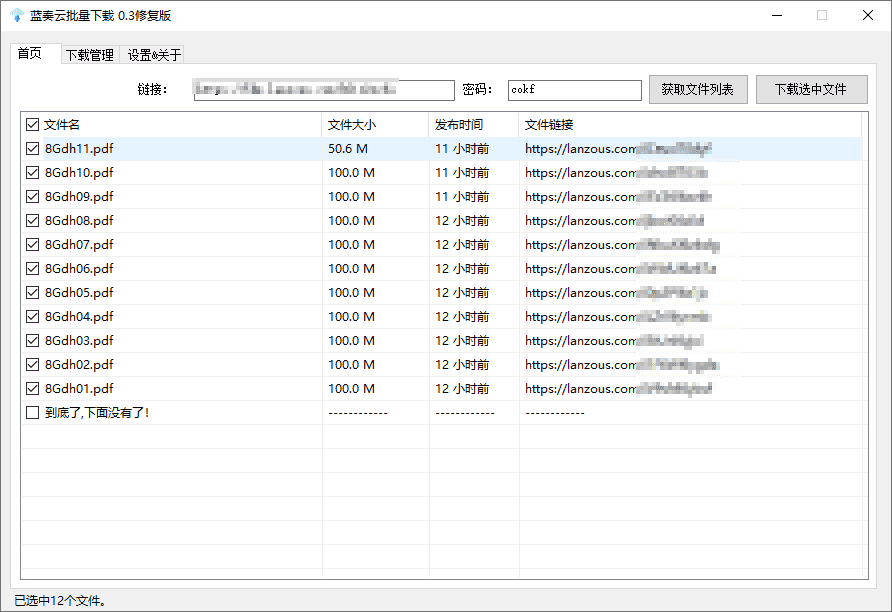Open the 设置&关于 tab
The image size is (892, 612).
click(153, 56)
